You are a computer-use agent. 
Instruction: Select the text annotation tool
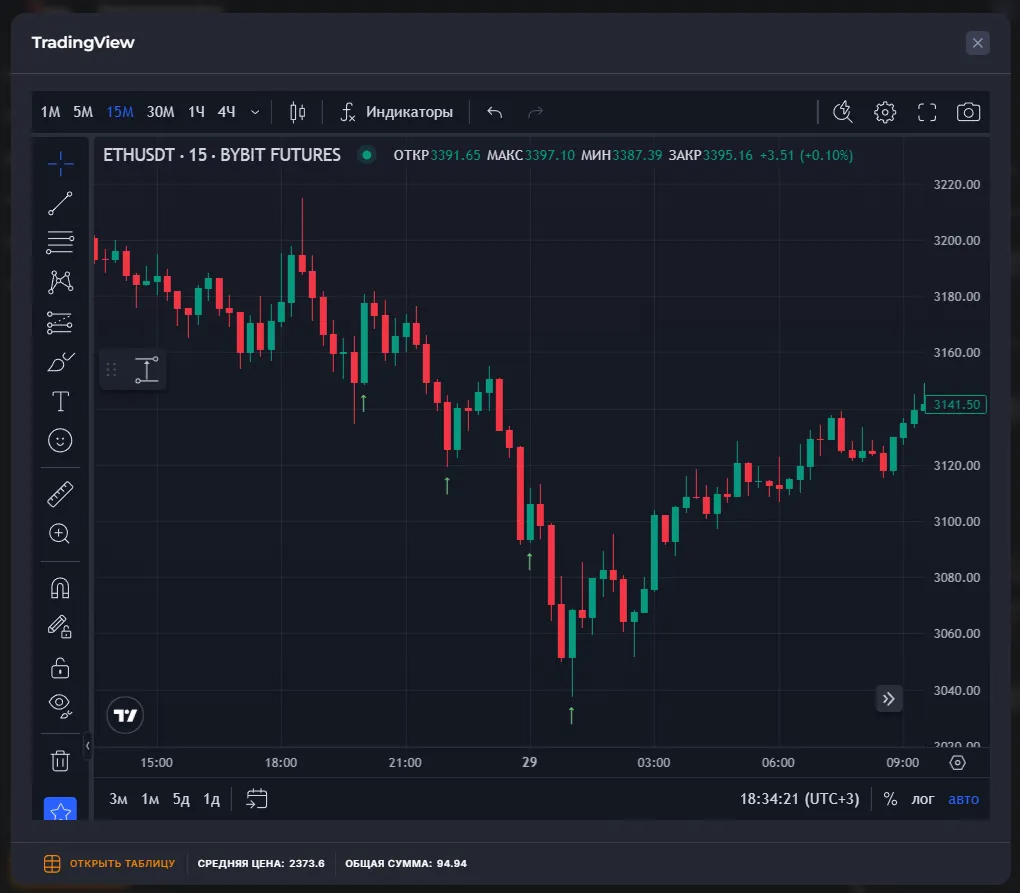coord(60,401)
